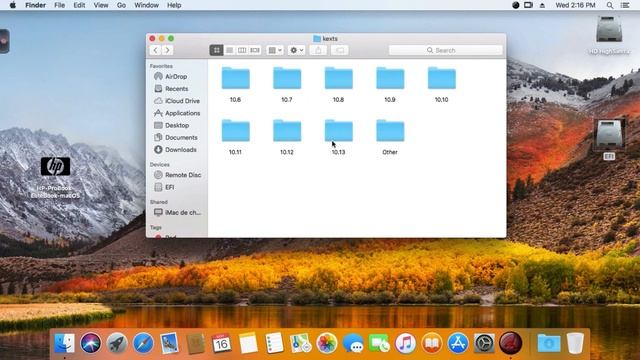This screenshot has height=360, width=640.
Task: Select the 10.11 folder
Action: [x=236, y=131]
